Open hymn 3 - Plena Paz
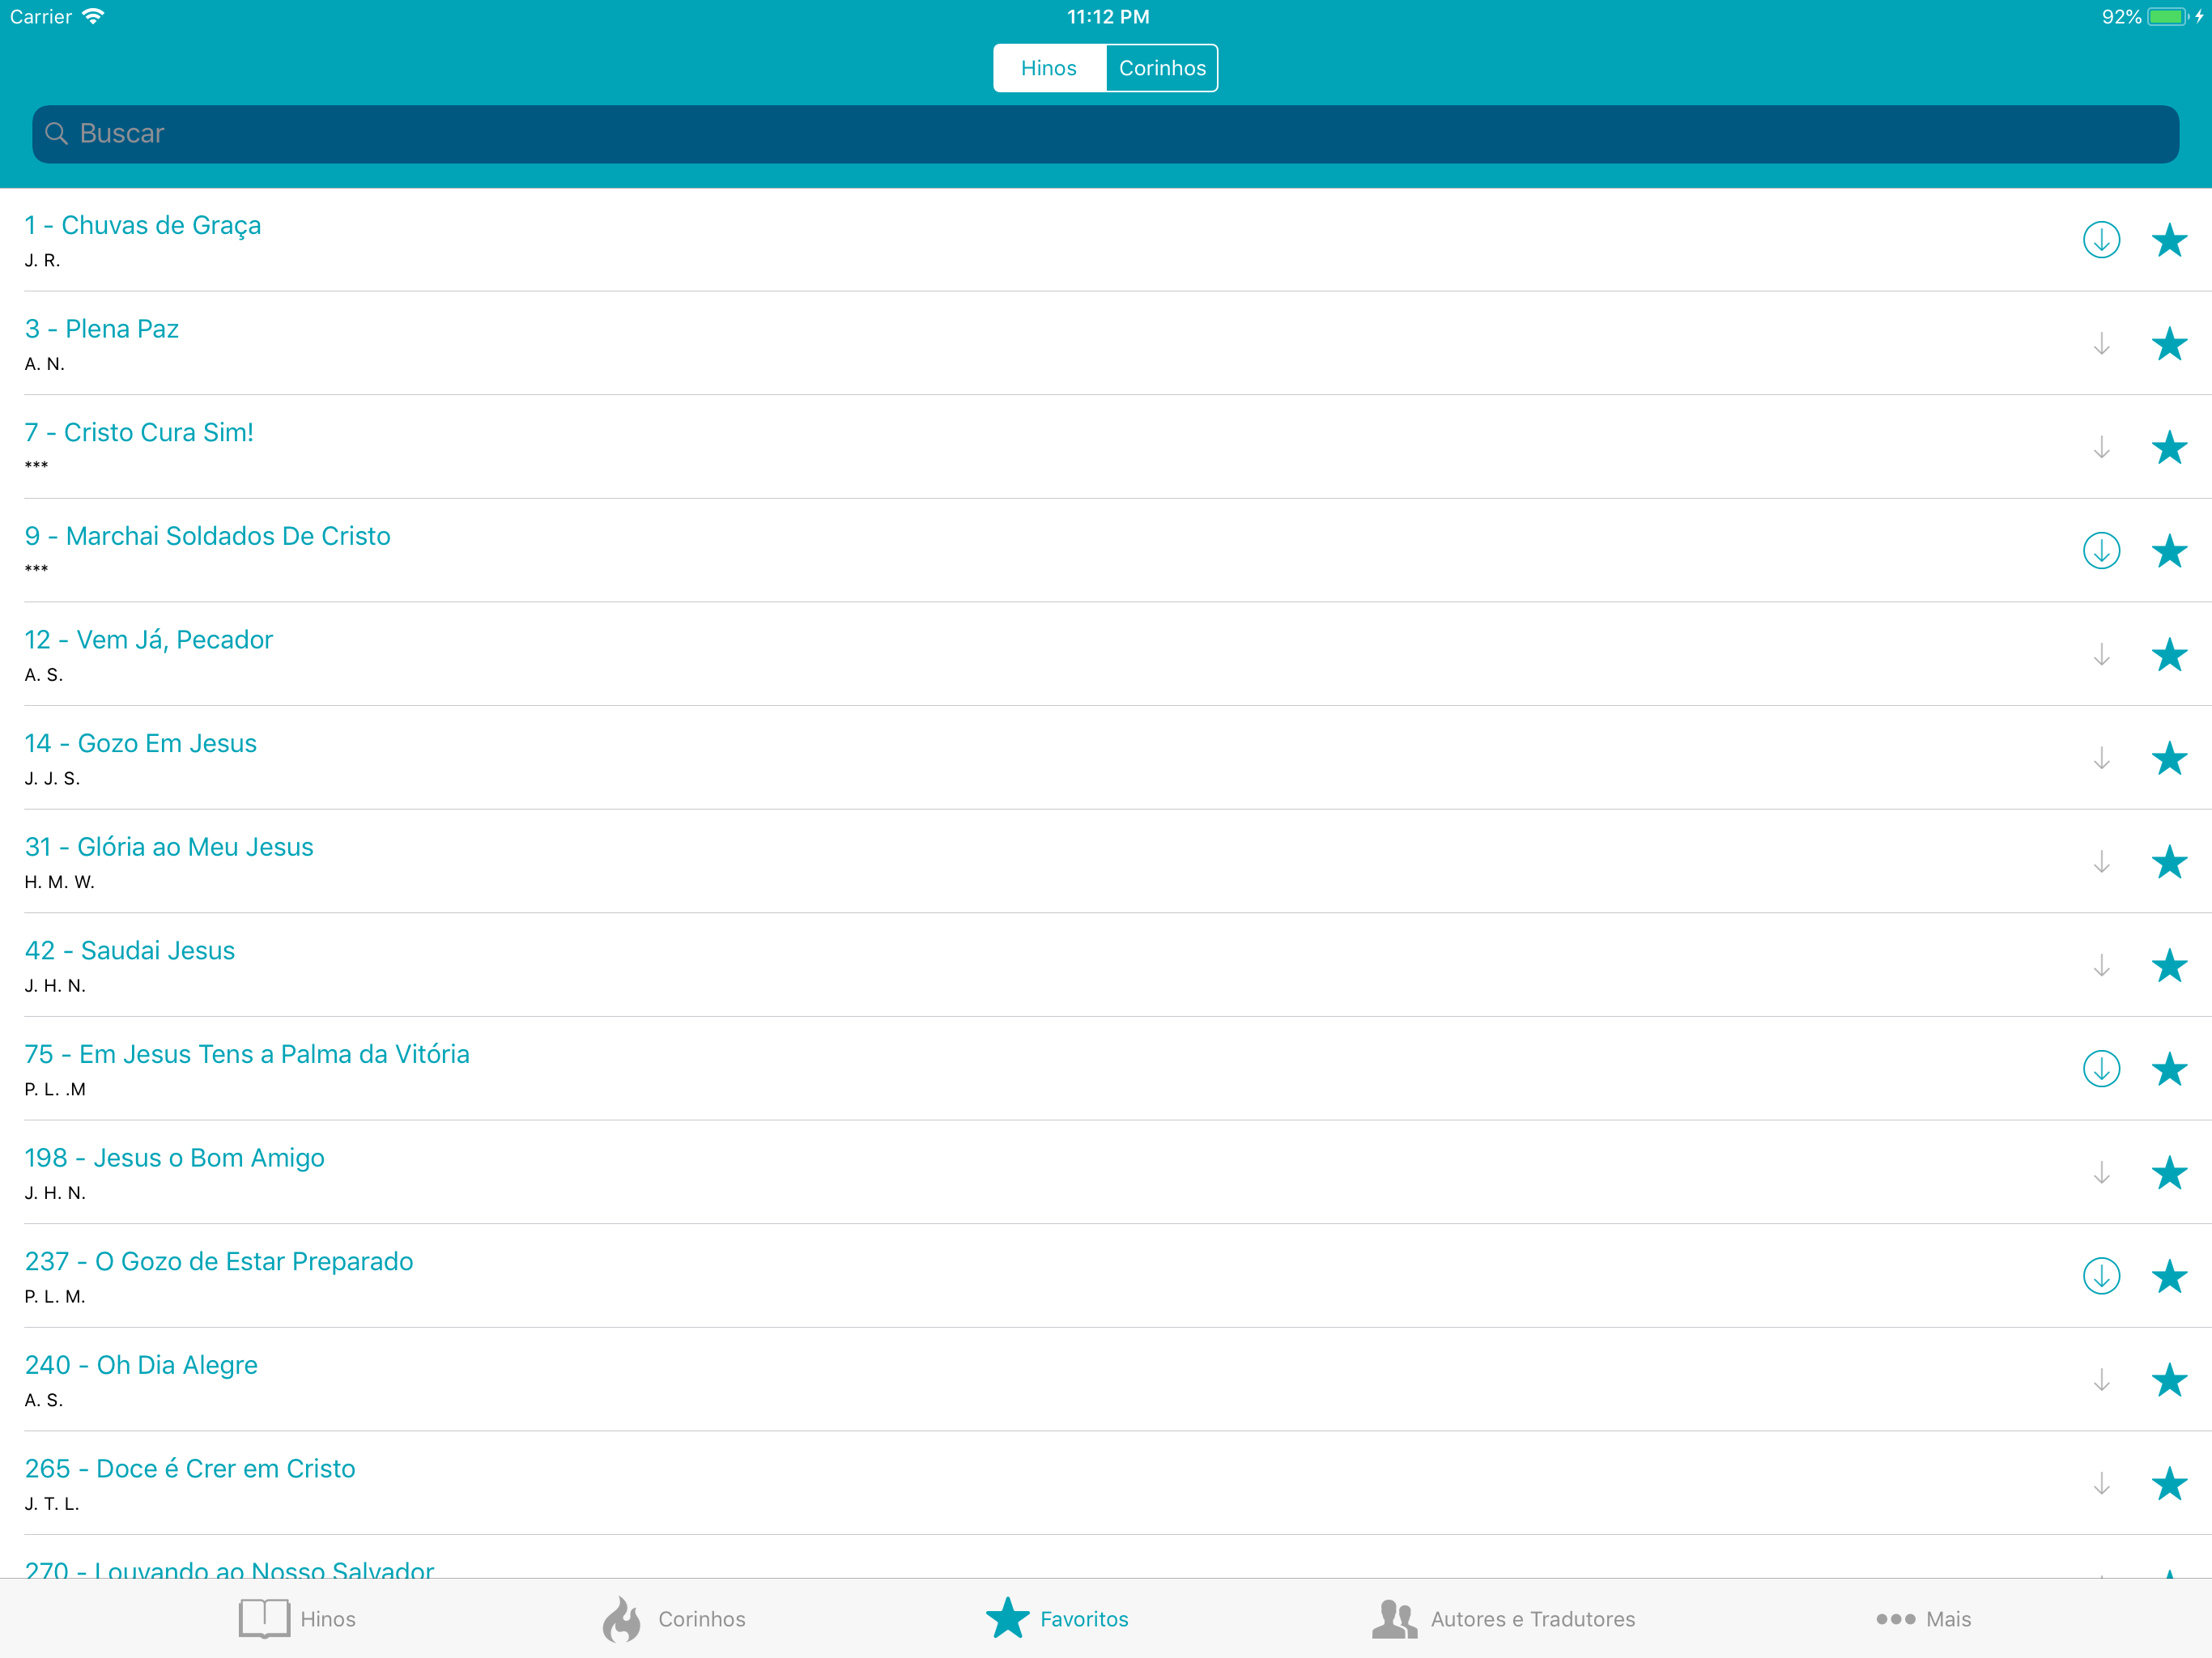 (x=1106, y=343)
